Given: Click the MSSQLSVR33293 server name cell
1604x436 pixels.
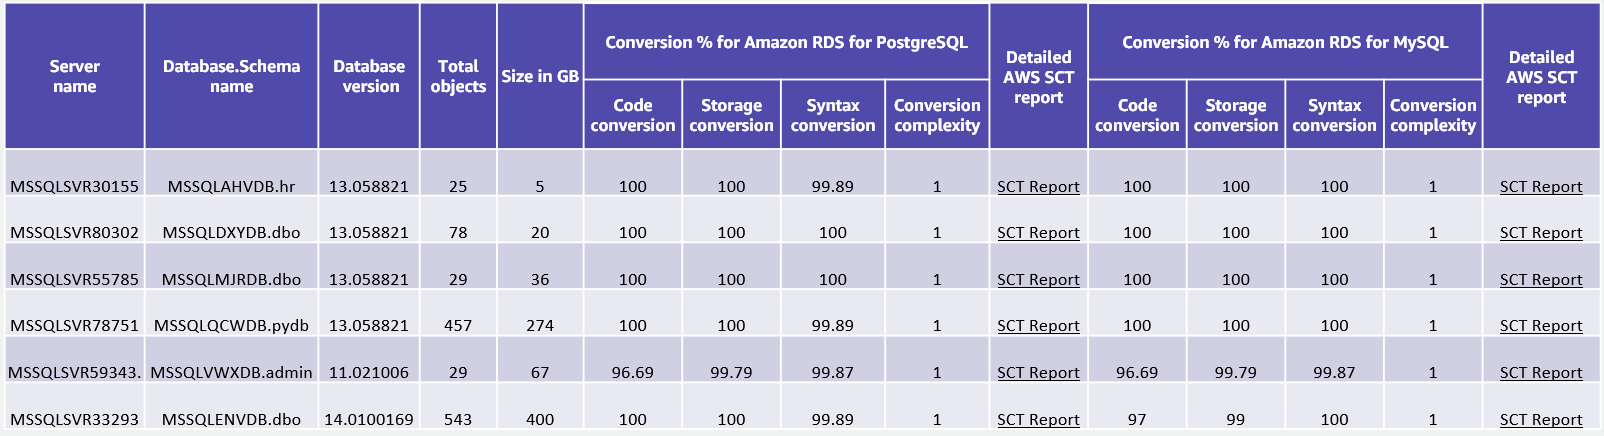Looking at the screenshot, I should pyautogui.click(x=74, y=420).
